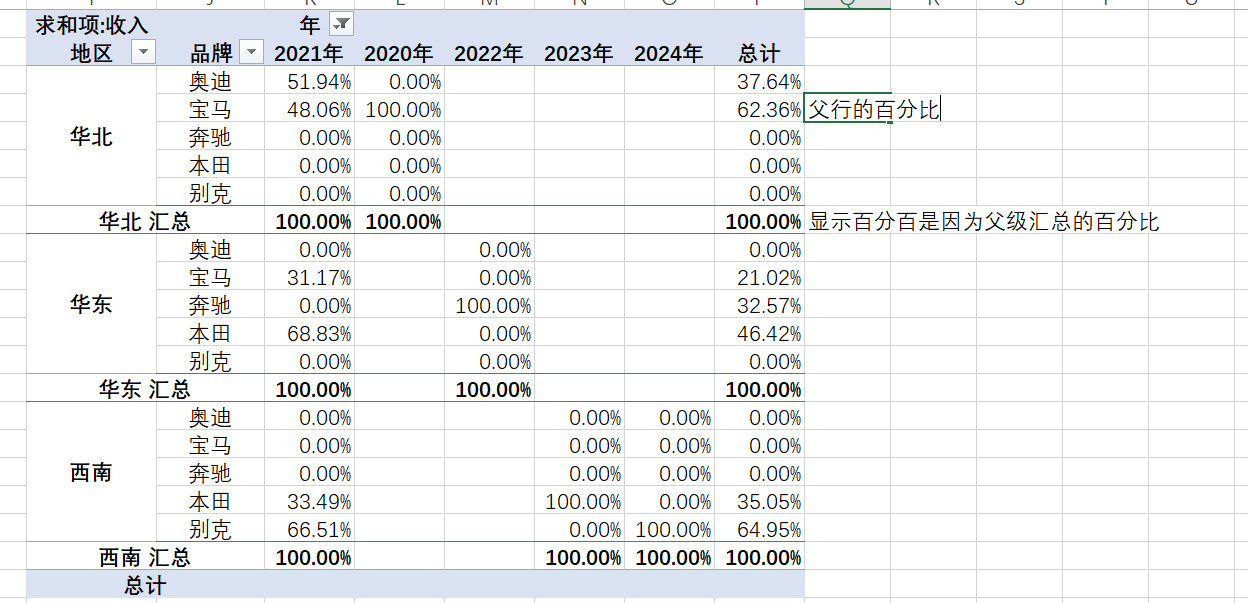The image size is (1248, 603).
Task: Open the 品牌 field dropdown
Action: [x=252, y=52]
